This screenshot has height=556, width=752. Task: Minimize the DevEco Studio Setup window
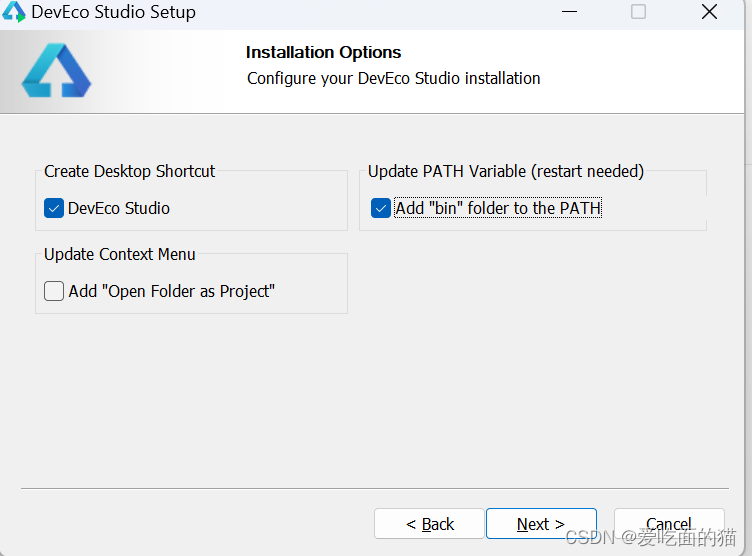[x=569, y=12]
